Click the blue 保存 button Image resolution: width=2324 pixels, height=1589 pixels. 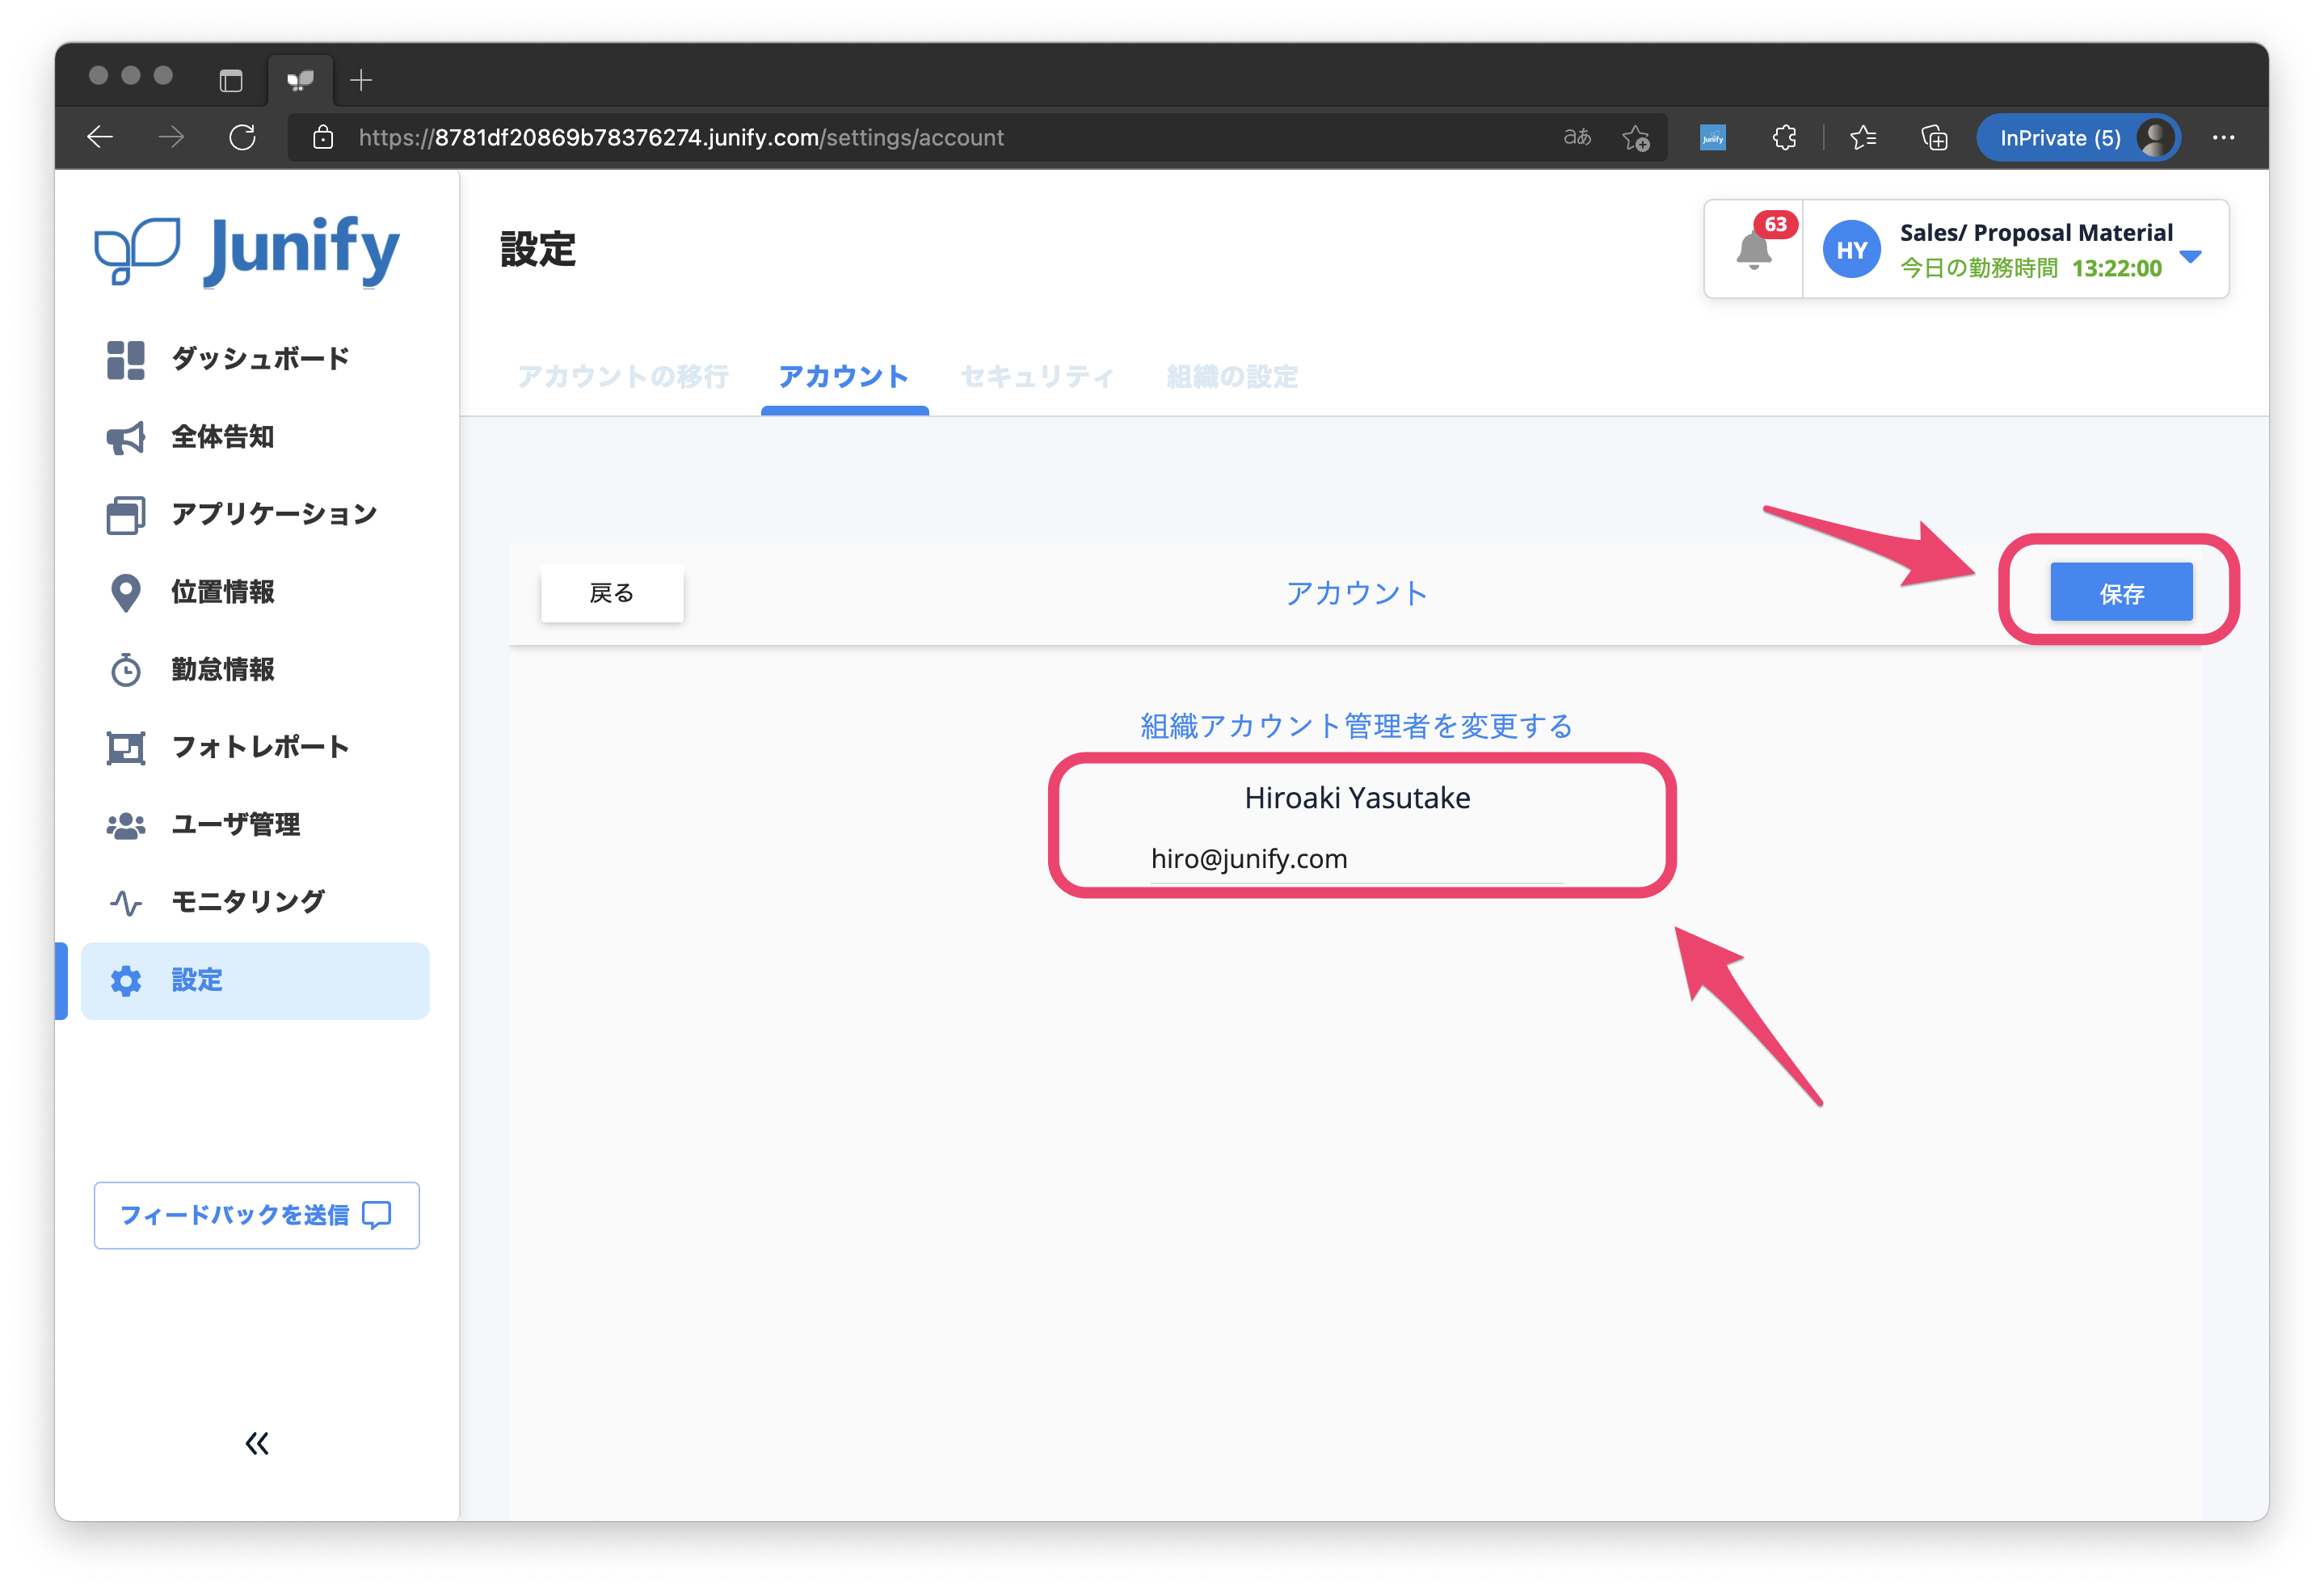point(2121,593)
